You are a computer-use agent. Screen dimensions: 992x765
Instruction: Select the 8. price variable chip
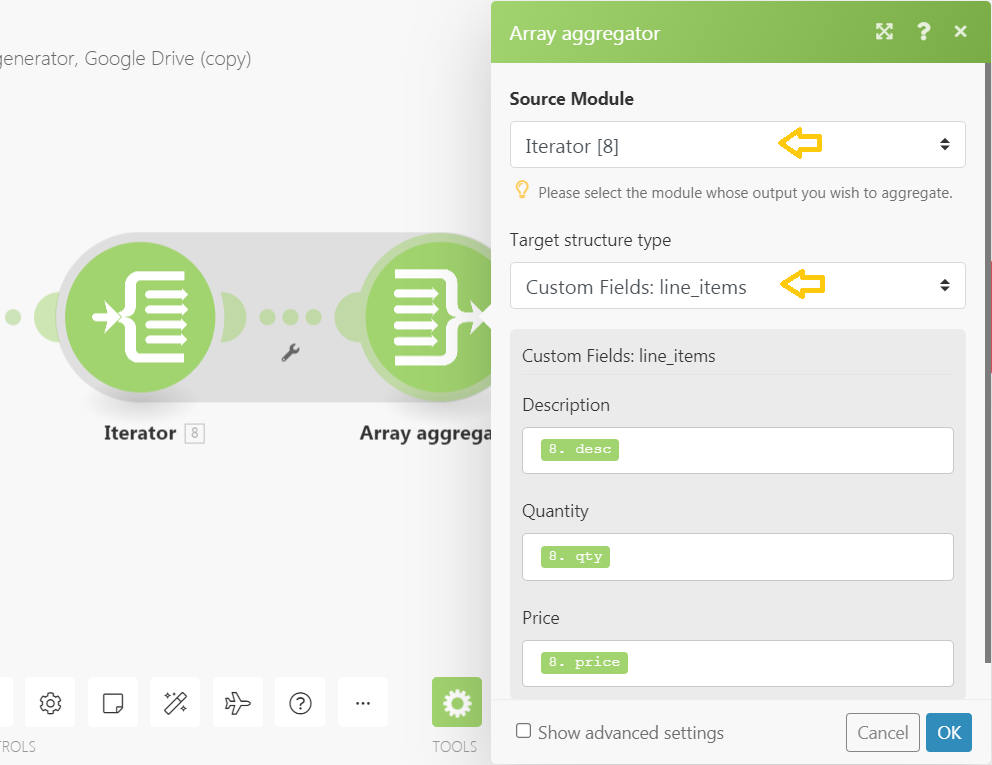(x=583, y=662)
